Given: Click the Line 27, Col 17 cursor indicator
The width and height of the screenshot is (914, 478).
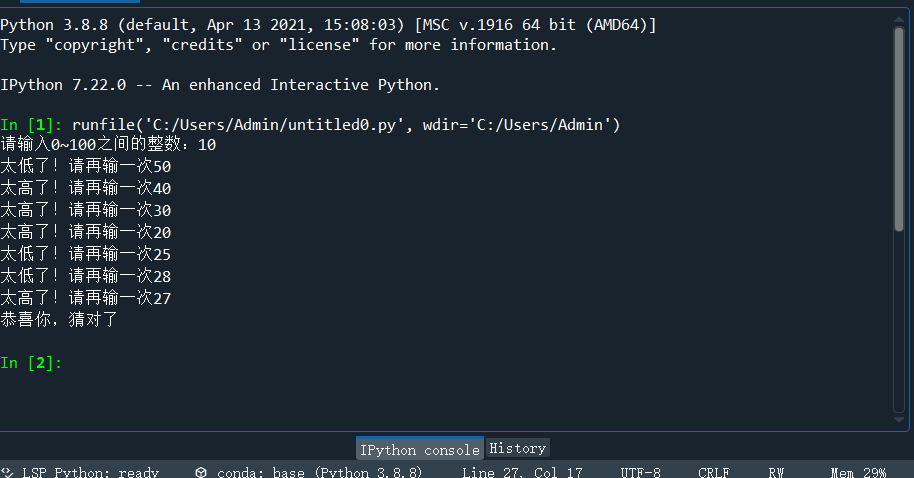Looking at the screenshot, I should click(x=522, y=472).
